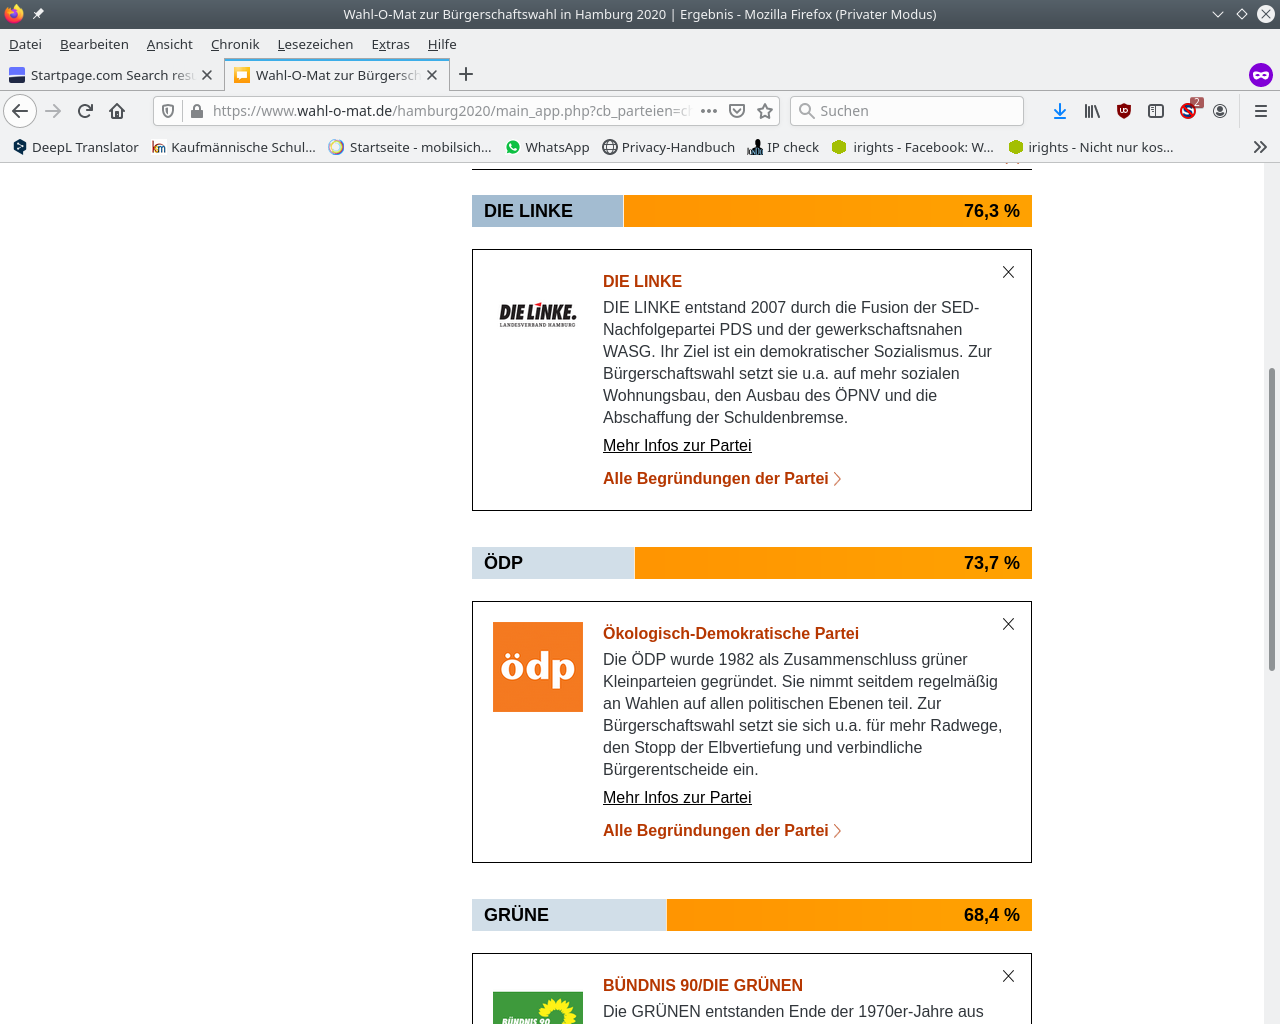Open the Chronik menu
The width and height of the screenshot is (1280, 1024).
[235, 44]
